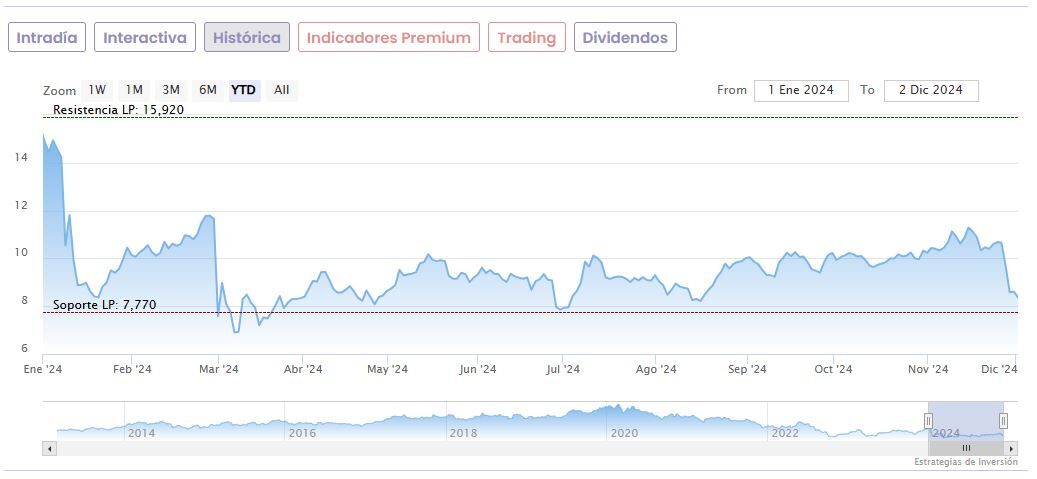Select the 3M zoom range

coord(171,90)
